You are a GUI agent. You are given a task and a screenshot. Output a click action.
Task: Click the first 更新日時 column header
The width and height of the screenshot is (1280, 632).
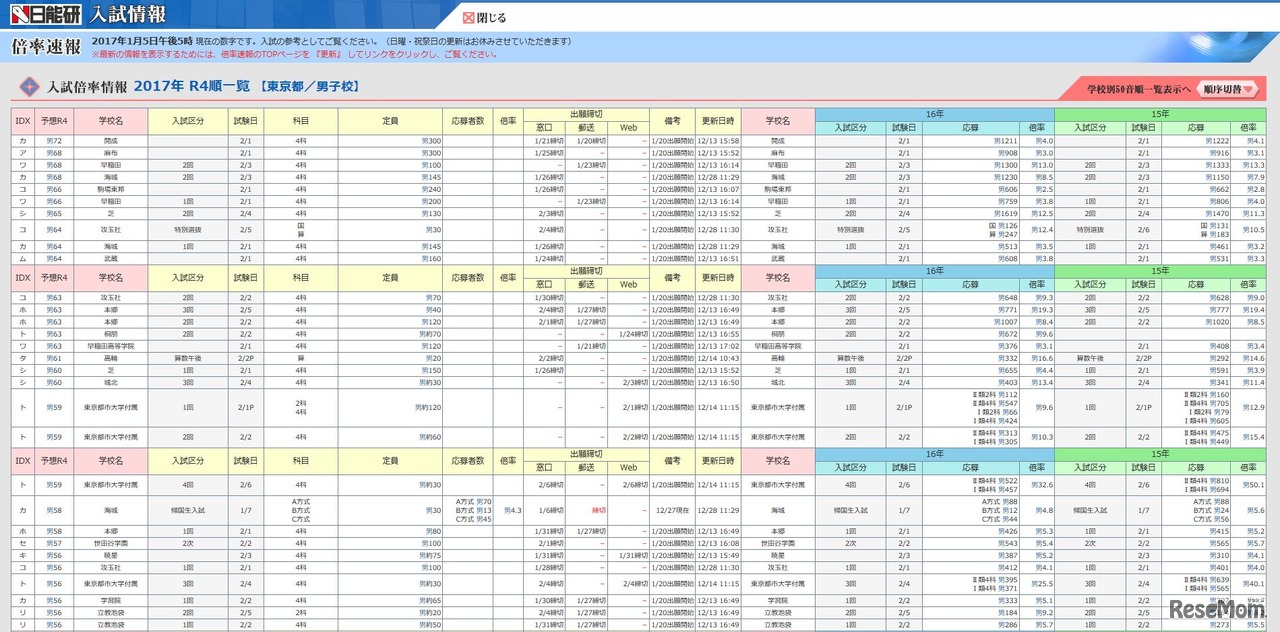(x=718, y=121)
